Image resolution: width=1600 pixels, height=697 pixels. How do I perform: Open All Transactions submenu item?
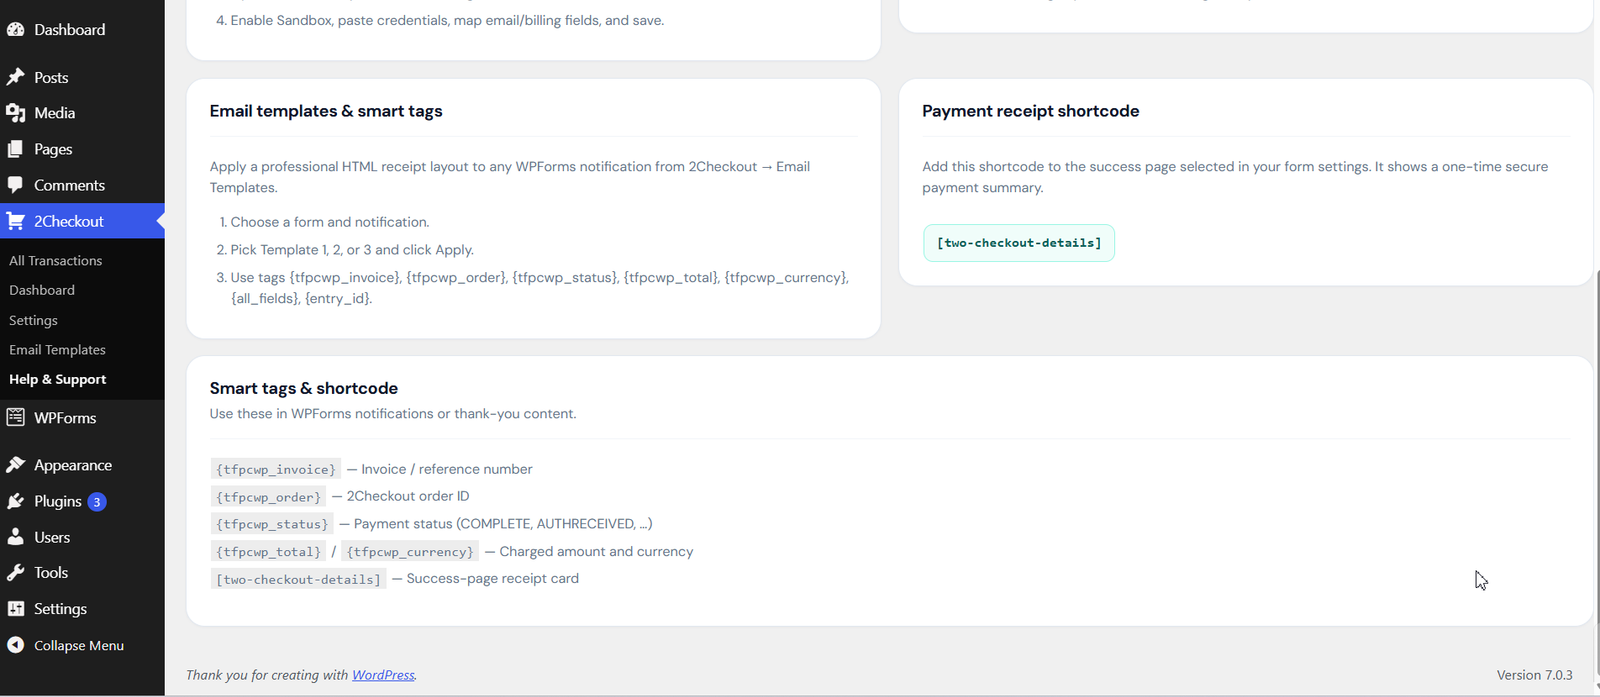click(x=56, y=261)
